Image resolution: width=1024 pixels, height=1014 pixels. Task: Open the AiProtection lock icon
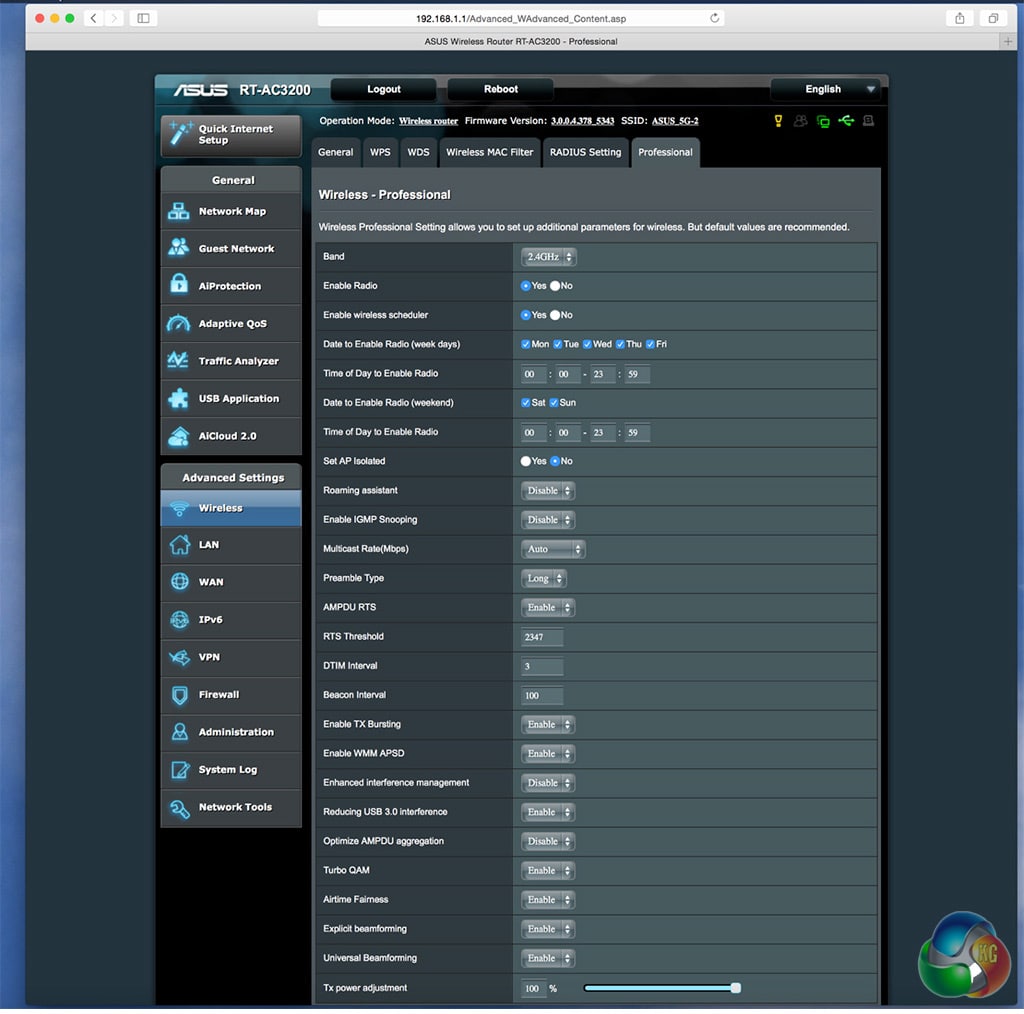tap(179, 285)
